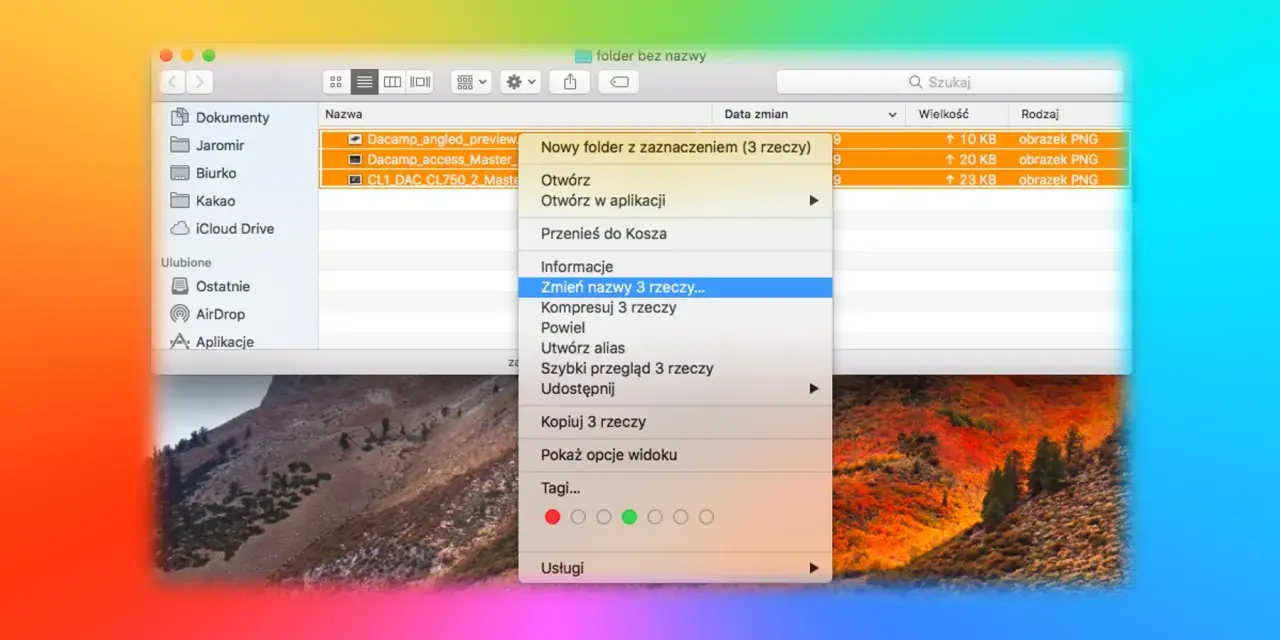
Task: Switch Finder to column view
Action: click(x=392, y=82)
